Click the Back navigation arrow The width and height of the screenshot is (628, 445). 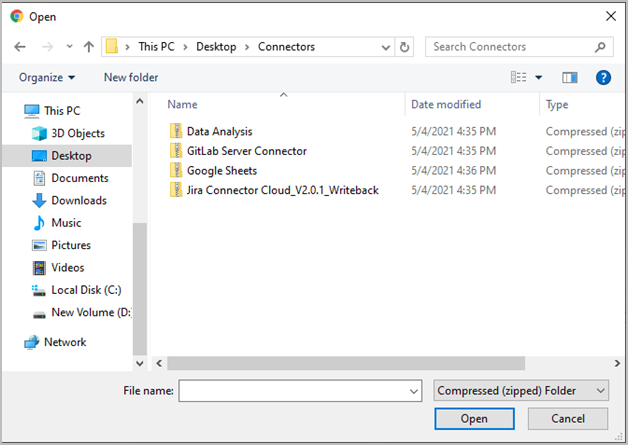point(20,47)
